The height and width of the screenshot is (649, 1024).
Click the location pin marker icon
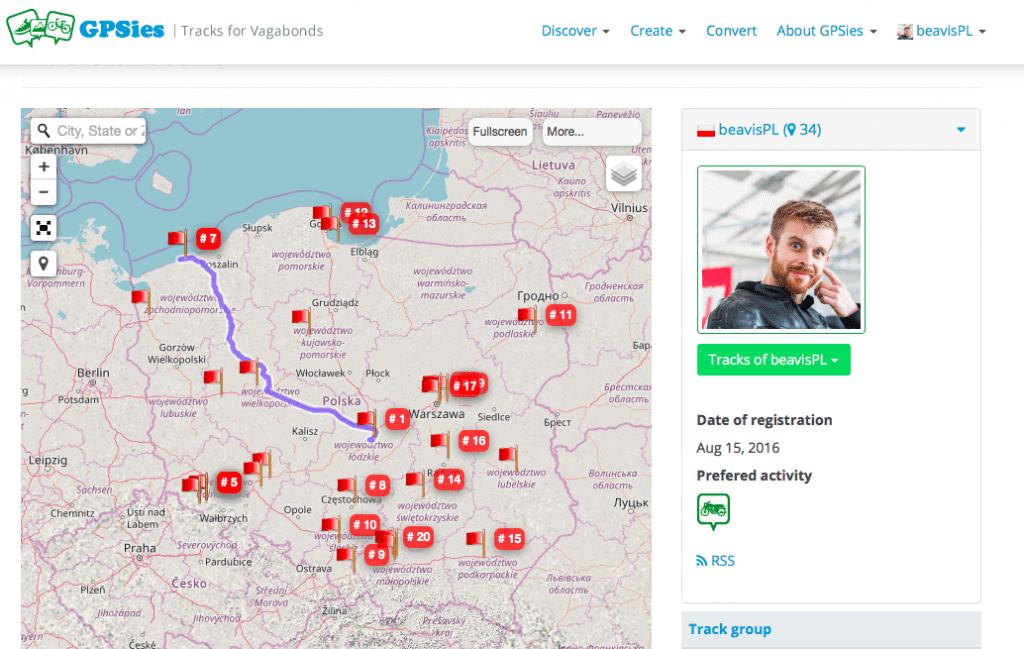pyautogui.click(x=43, y=263)
